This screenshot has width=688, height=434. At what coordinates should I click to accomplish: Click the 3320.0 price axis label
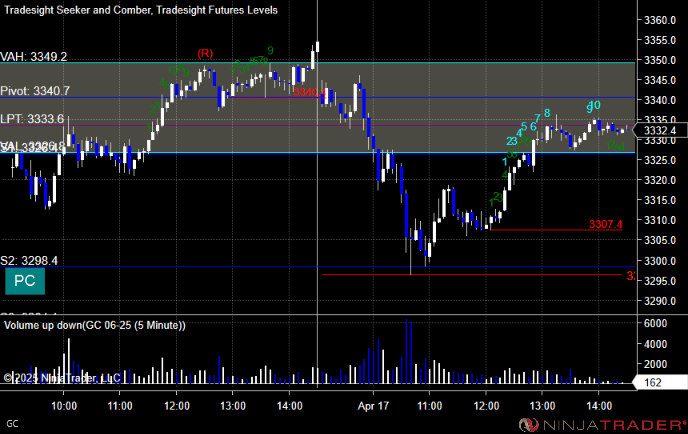660,180
